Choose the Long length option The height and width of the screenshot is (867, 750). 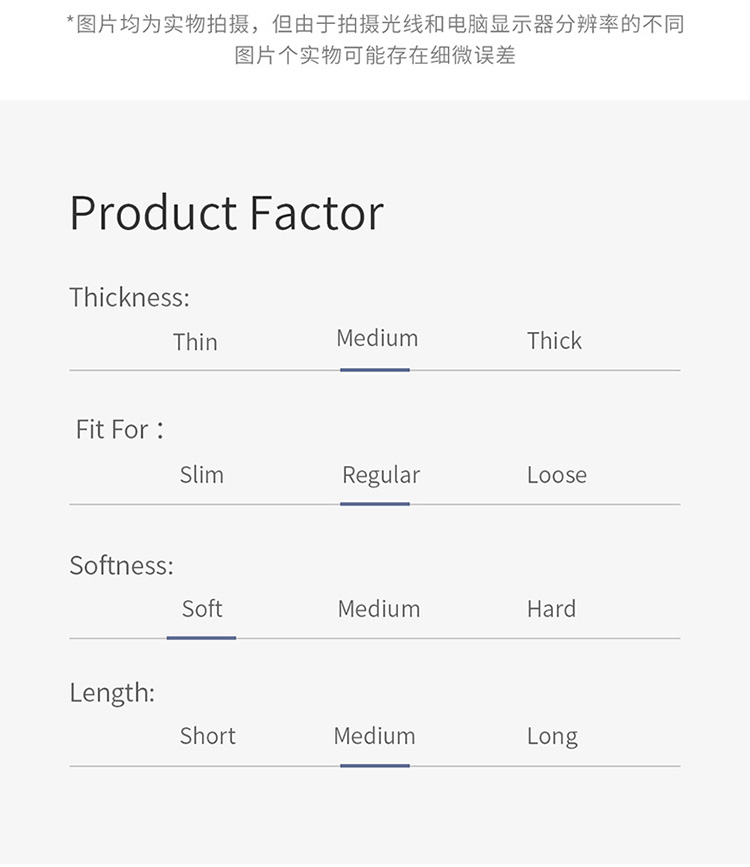(552, 737)
